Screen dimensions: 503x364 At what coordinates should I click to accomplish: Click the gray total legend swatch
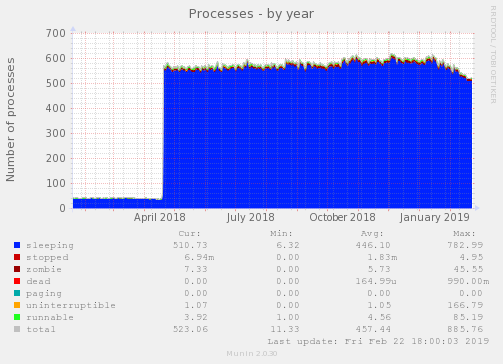click(x=17, y=329)
